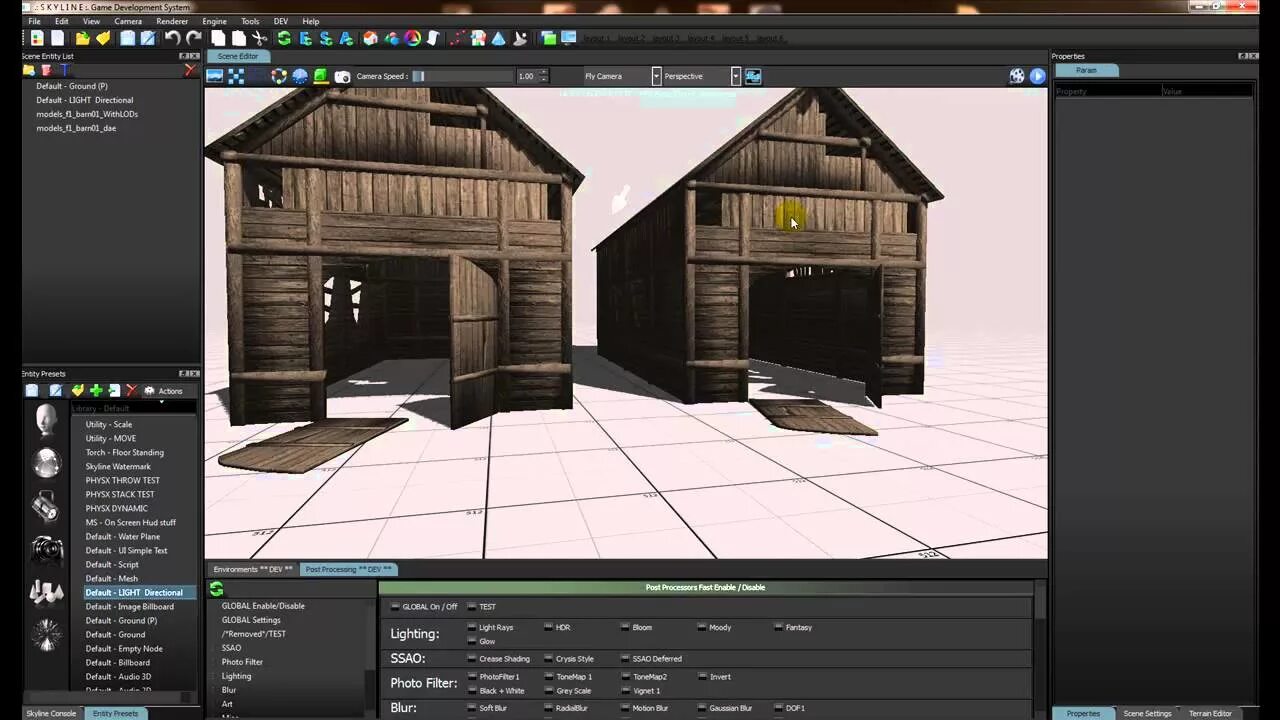Select Torch - Floor Standing preset

[125, 452]
